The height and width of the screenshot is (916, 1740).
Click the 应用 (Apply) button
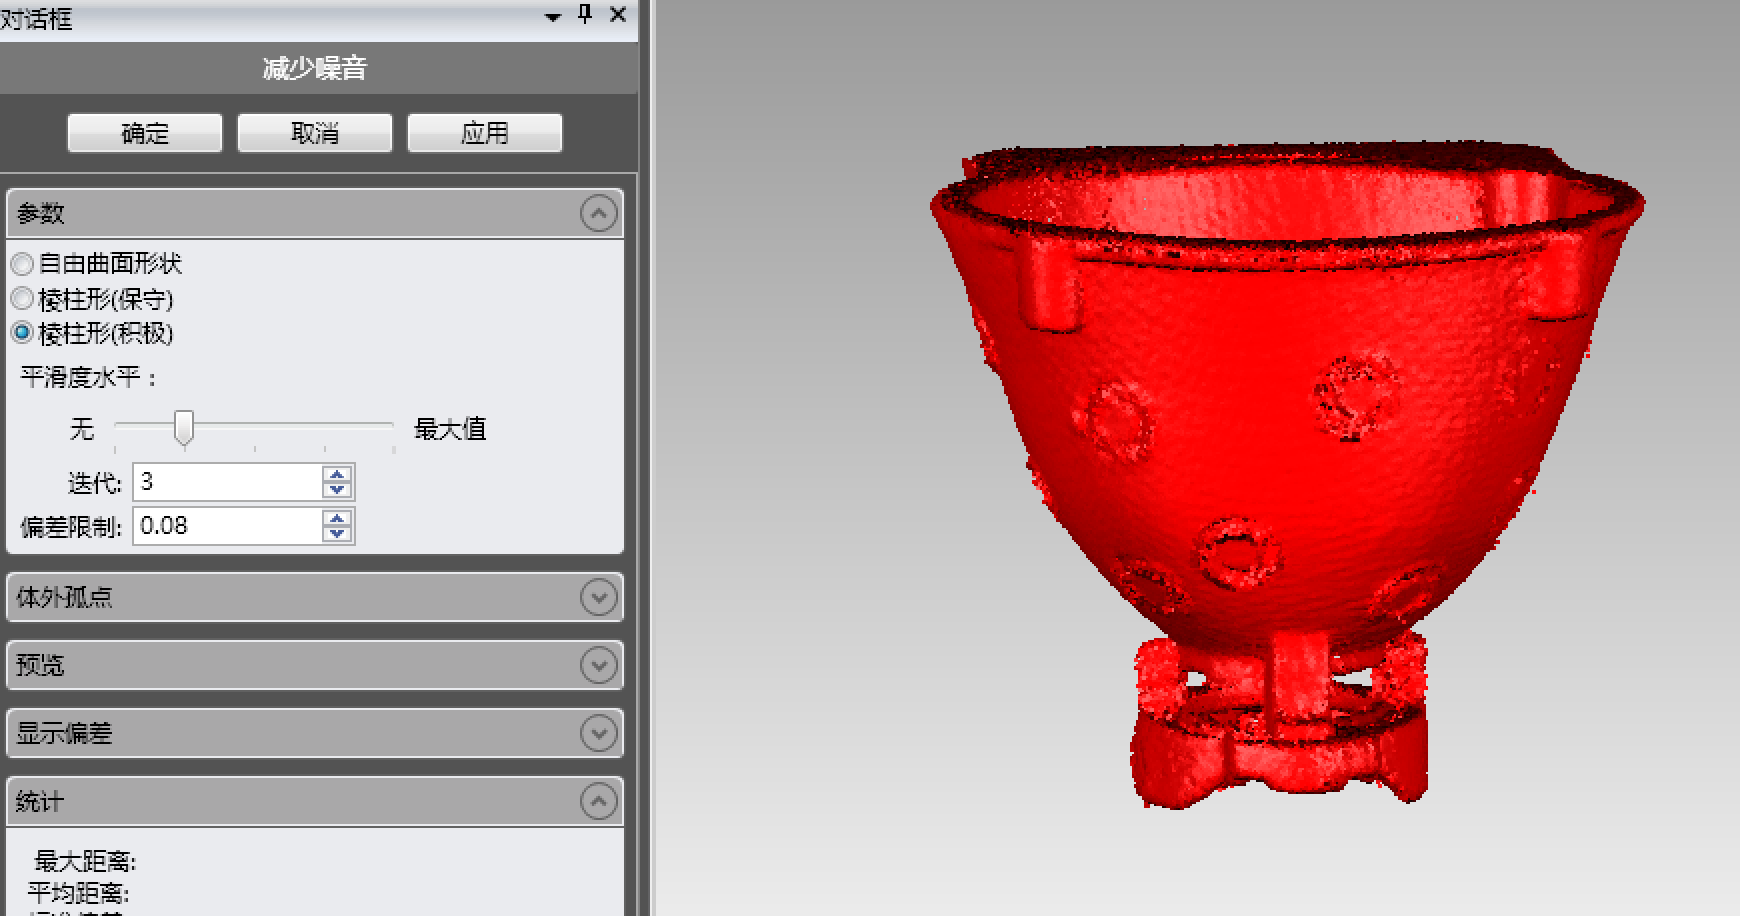click(485, 133)
